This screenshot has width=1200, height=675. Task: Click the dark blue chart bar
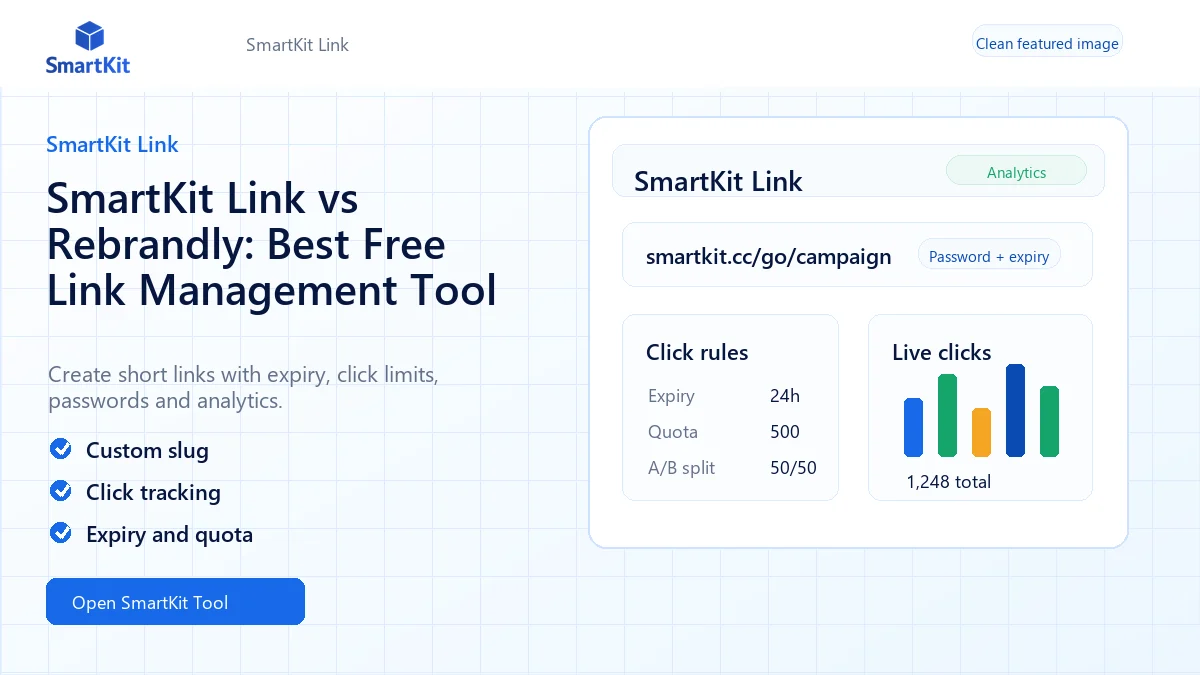coord(1015,410)
